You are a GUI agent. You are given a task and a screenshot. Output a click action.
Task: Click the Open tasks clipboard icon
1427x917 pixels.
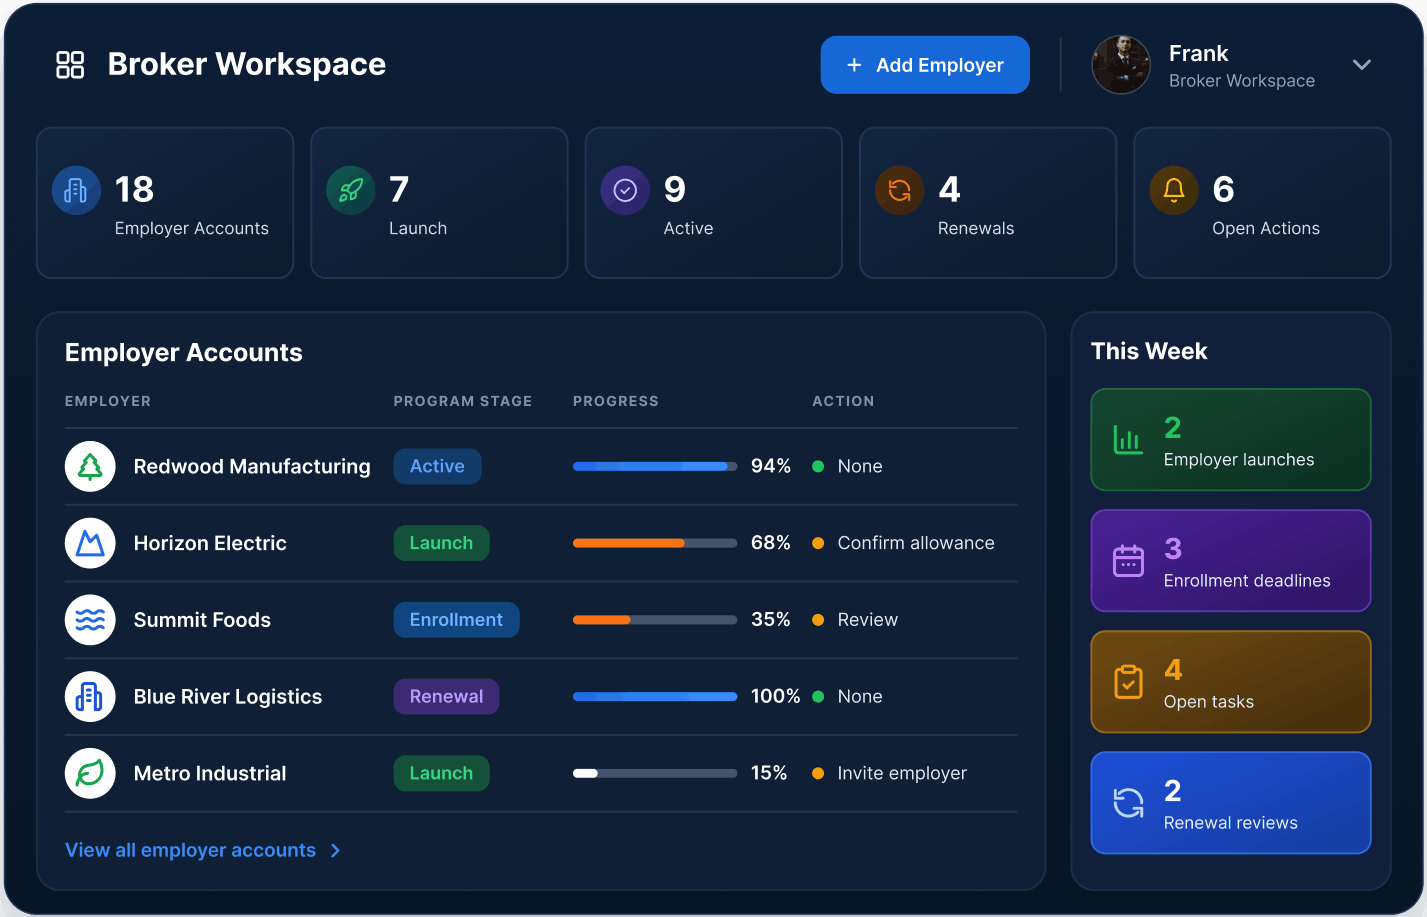point(1128,682)
